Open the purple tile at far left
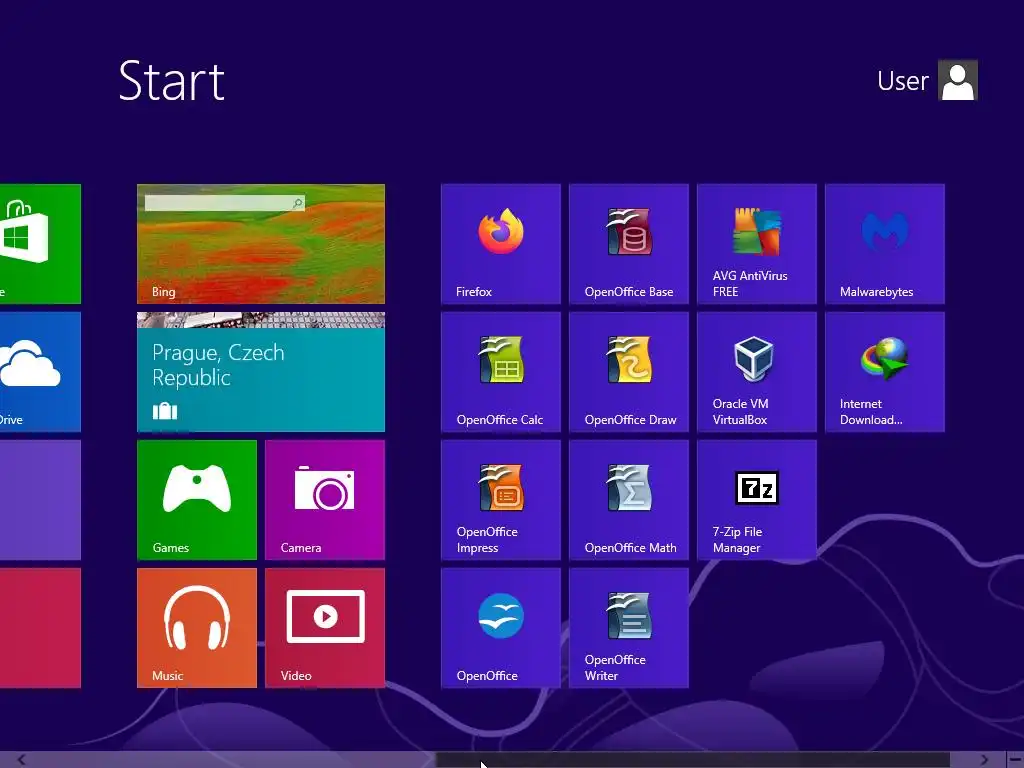The width and height of the screenshot is (1024, 768). tap(40, 500)
